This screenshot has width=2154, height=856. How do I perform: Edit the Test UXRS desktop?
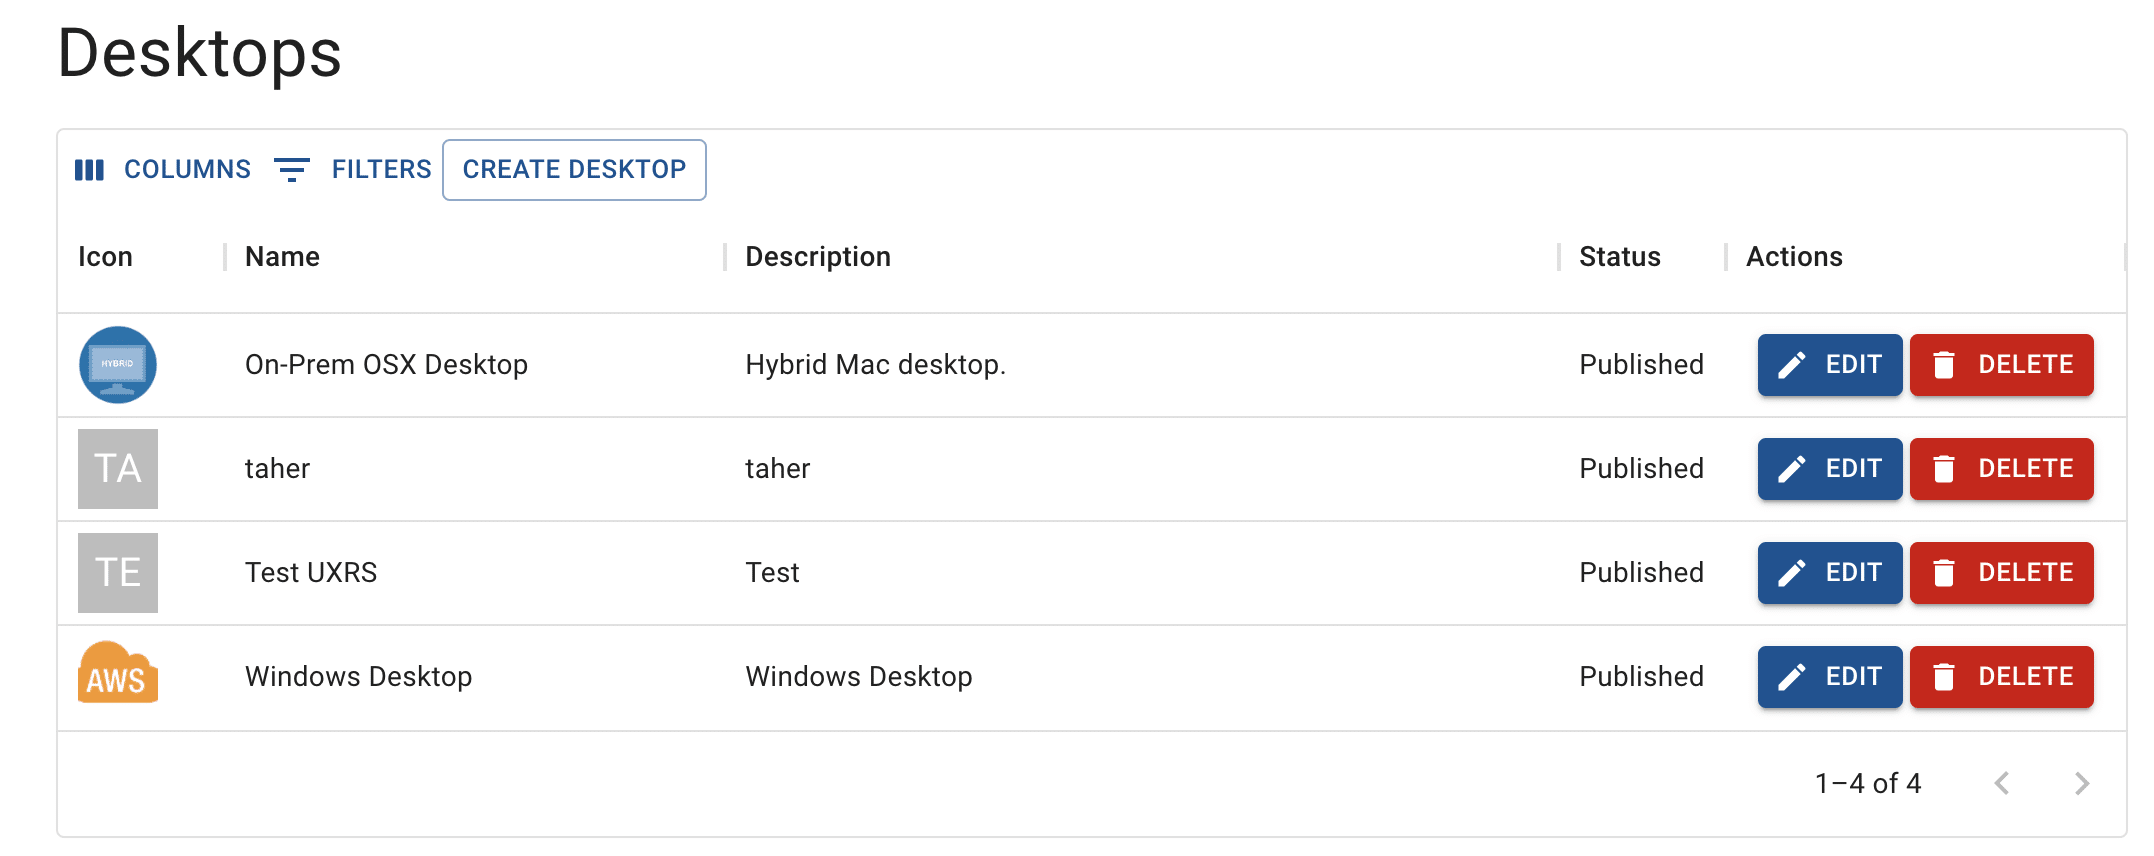1830,573
